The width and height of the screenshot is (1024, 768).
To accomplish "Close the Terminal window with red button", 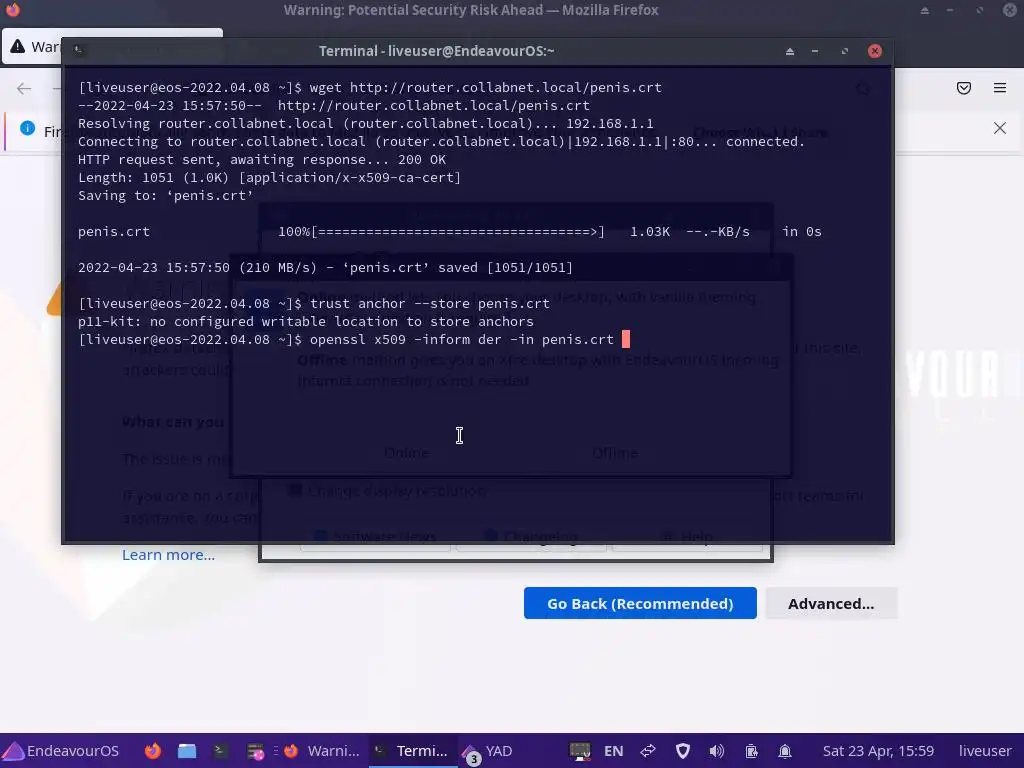I will [x=875, y=51].
